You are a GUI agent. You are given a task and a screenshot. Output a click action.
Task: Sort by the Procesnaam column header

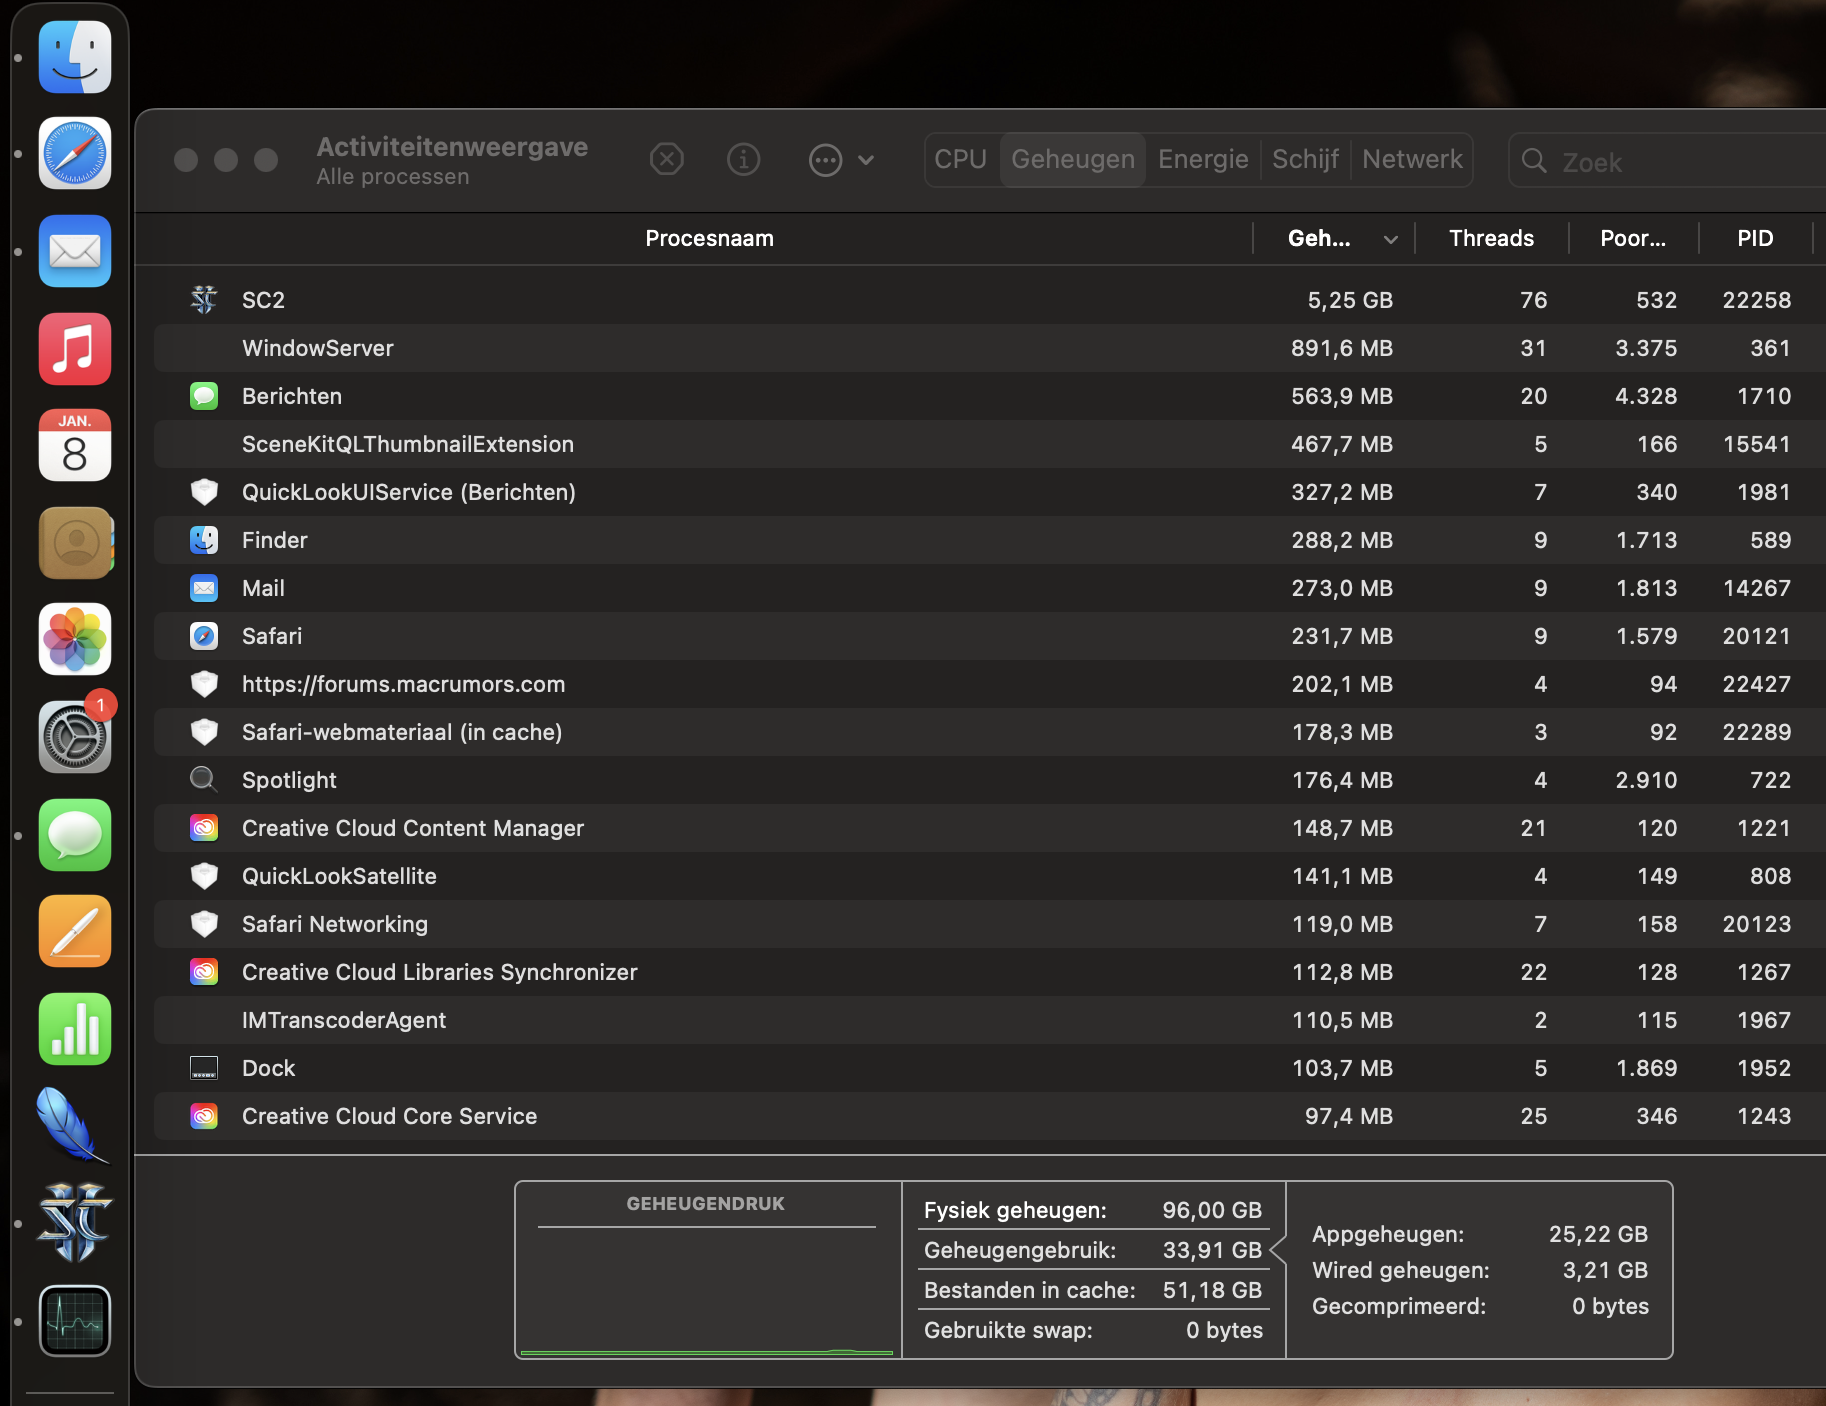(709, 238)
